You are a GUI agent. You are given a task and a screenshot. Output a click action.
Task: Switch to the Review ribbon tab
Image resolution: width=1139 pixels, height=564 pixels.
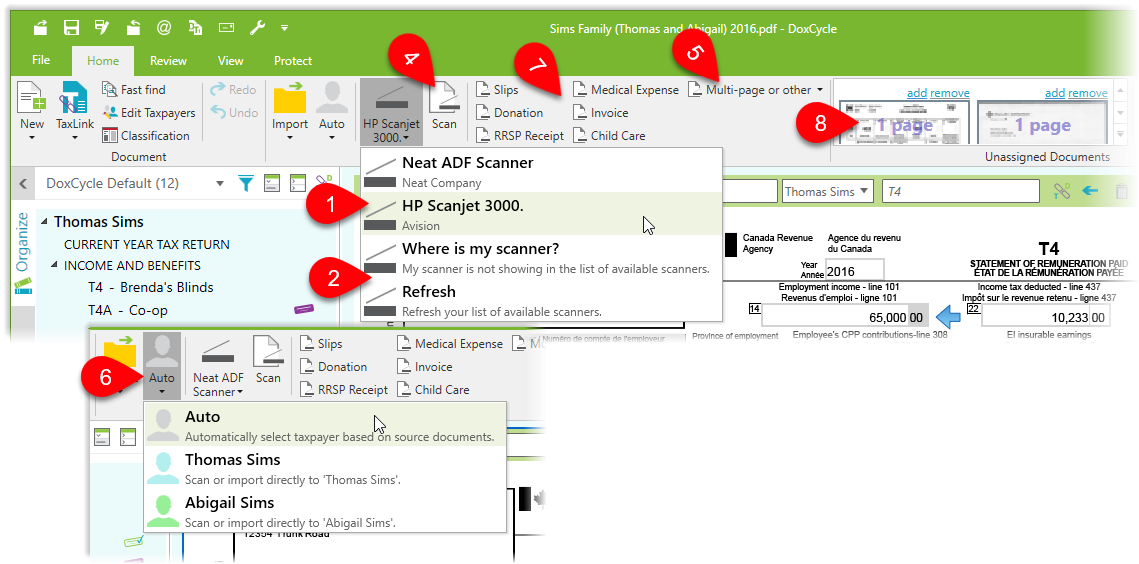(169, 61)
